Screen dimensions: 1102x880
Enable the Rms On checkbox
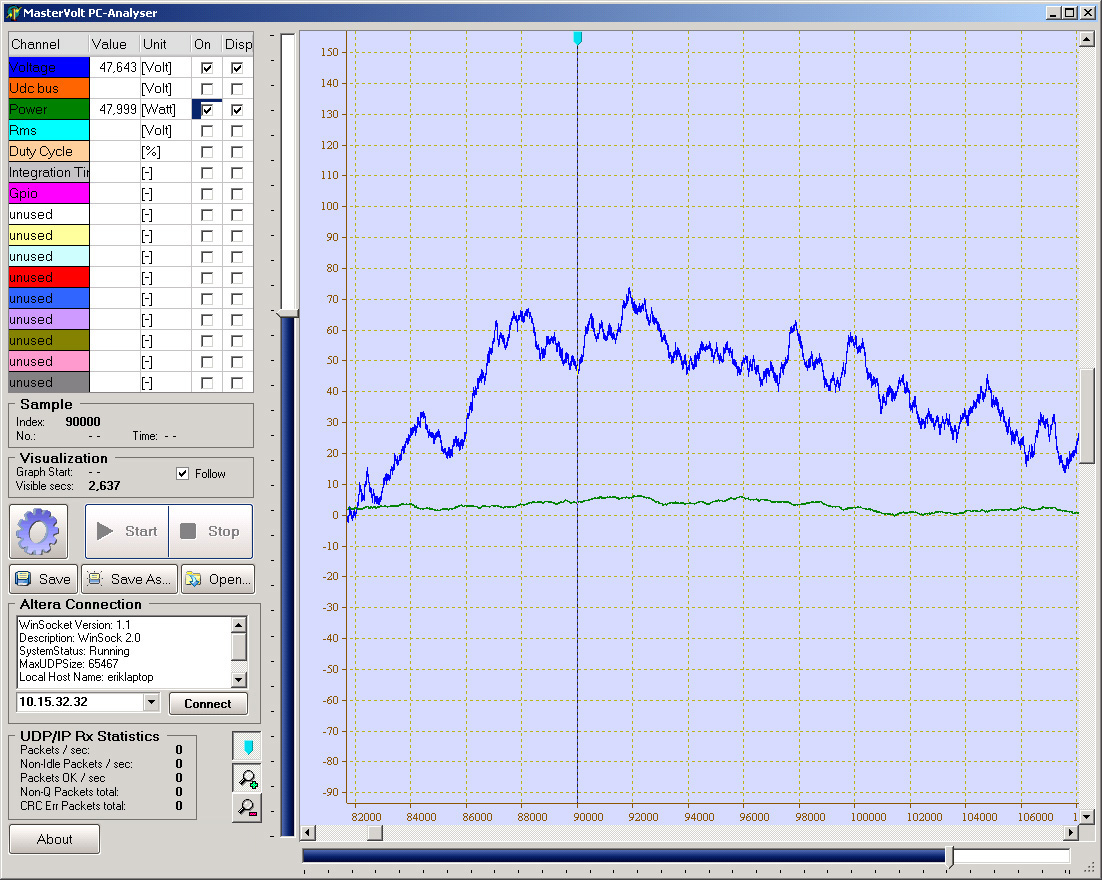[x=207, y=131]
